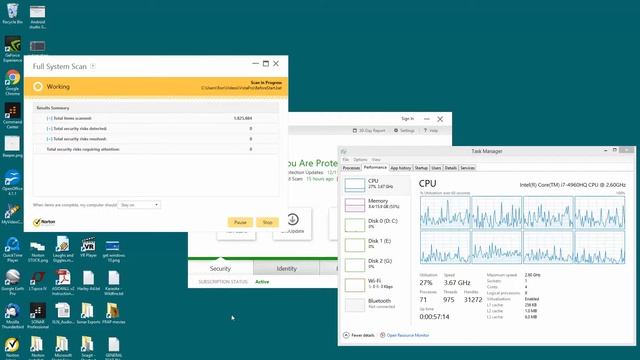Launch the OpenOffice desktop shortcut
Viewport: 640px width, 360px height.
click(x=12, y=183)
